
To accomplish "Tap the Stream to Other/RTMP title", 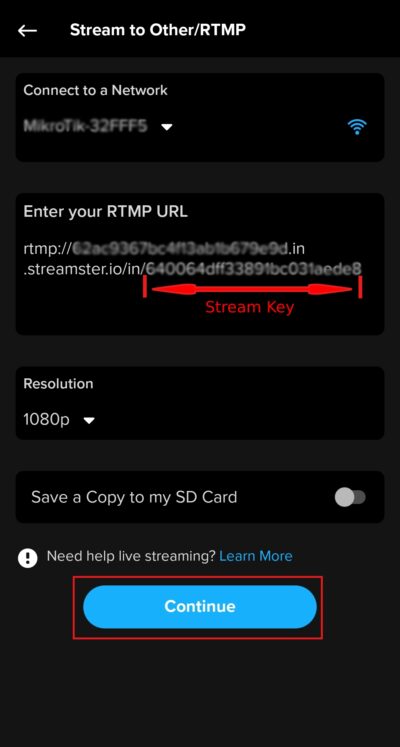I will tap(158, 30).
